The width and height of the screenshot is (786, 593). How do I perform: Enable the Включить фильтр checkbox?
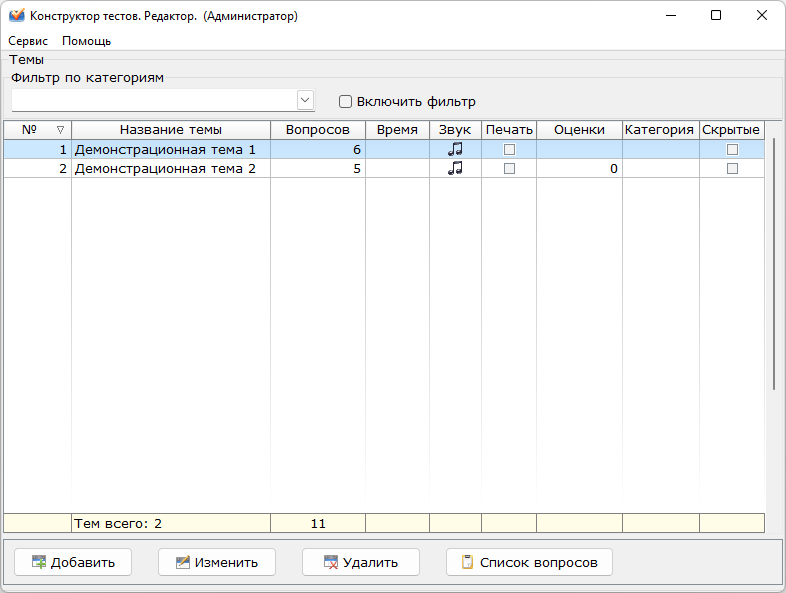pos(346,101)
